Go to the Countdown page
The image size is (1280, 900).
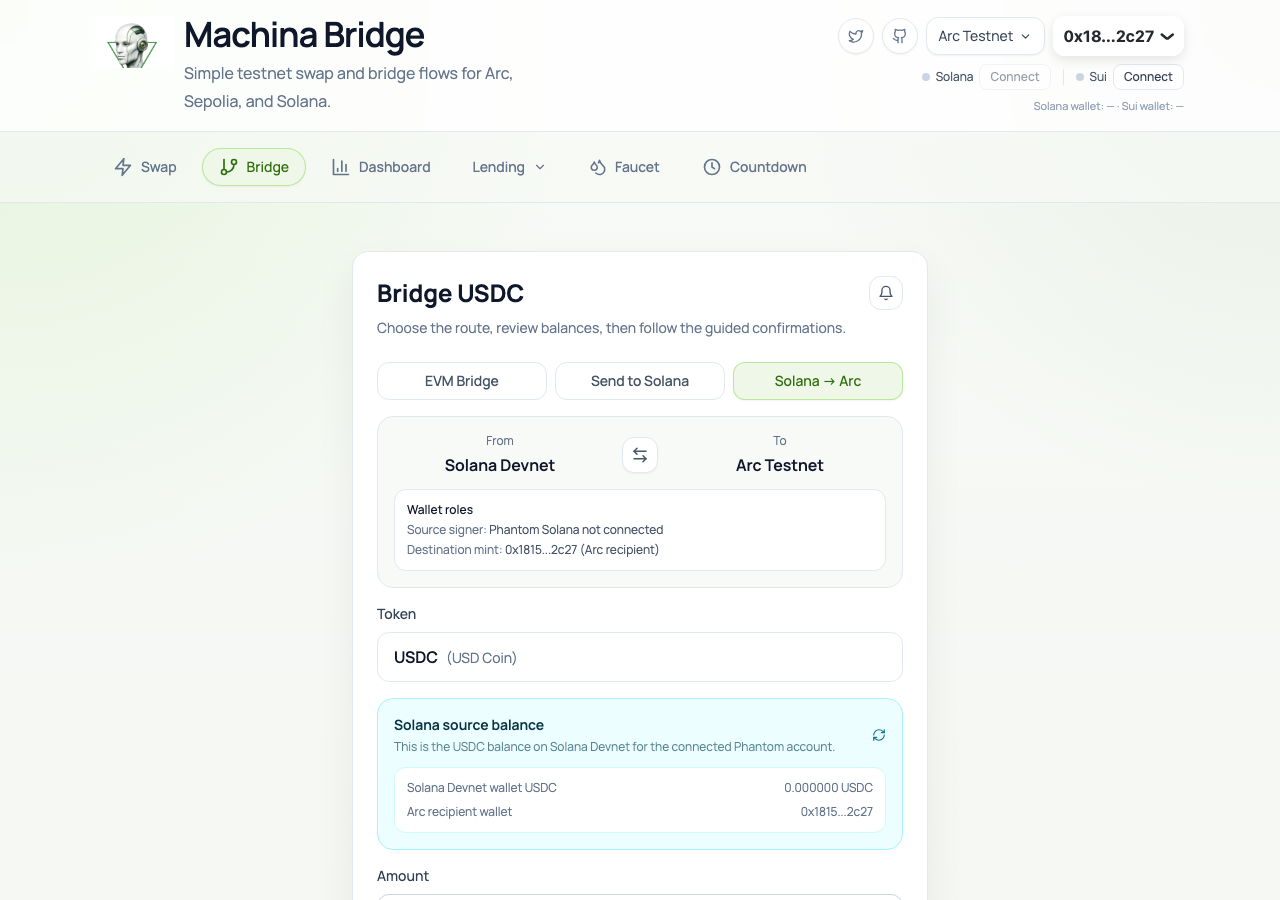(755, 167)
